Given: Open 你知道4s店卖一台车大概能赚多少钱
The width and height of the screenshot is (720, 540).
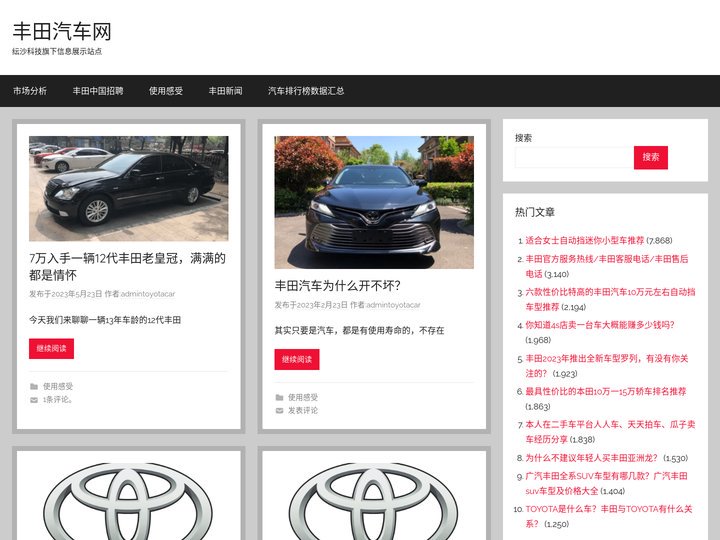Looking at the screenshot, I should point(600,325).
